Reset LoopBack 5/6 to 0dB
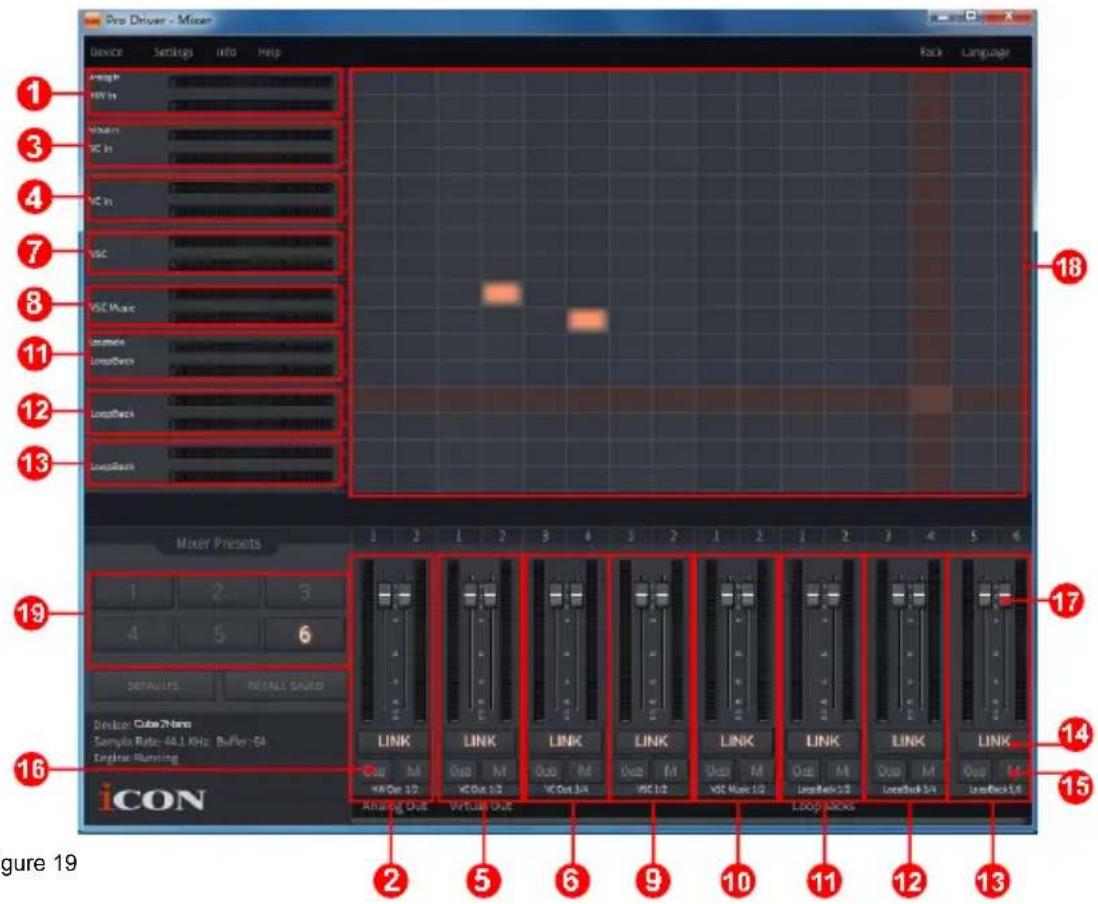The height and width of the screenshot is (904, 1098). (x=975, y=771)
